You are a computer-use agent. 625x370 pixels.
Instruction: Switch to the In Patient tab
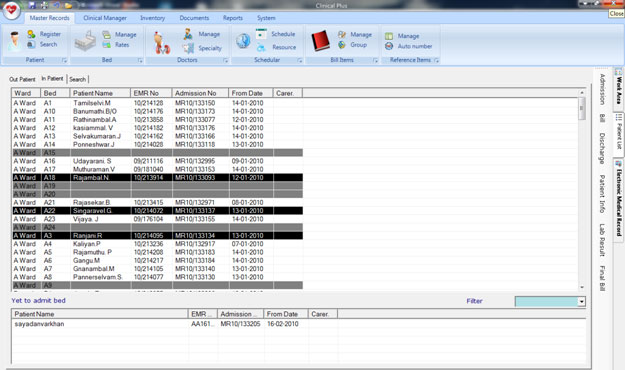[x=52, y=79]
